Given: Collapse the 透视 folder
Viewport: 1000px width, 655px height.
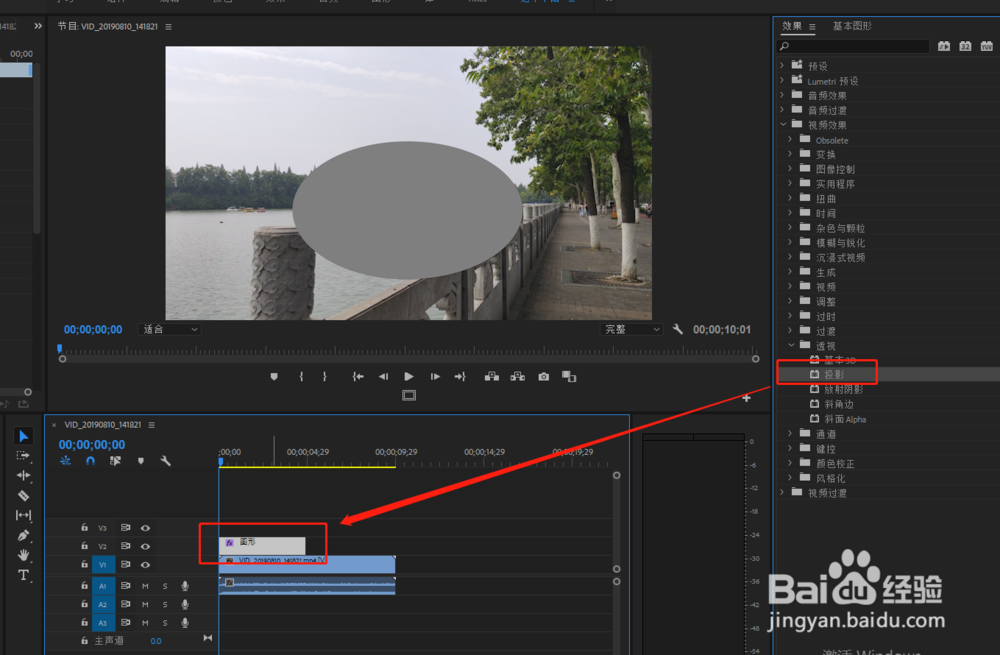Looking at the screenshot, I should pyautogui.click(x=791, y=345).
